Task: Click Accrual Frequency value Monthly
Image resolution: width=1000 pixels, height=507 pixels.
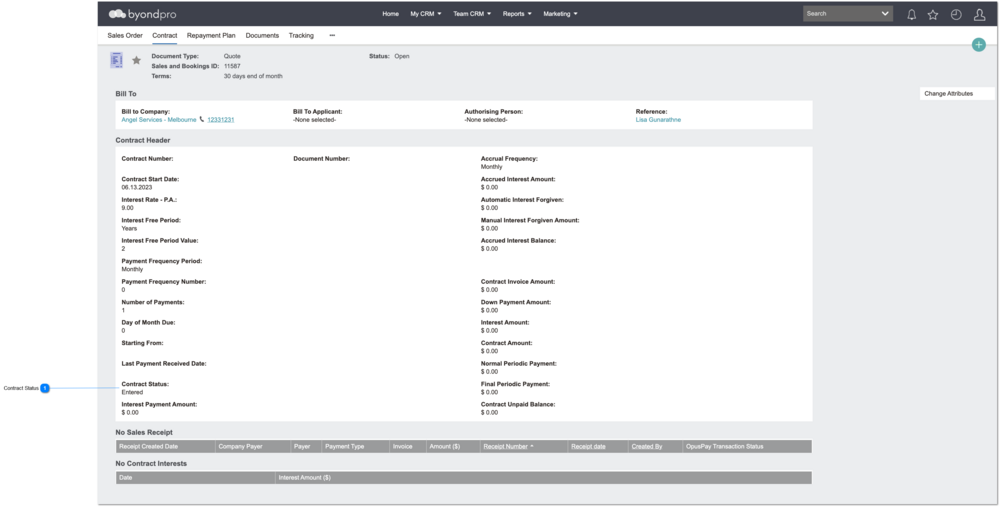Action: pos(492,167)
